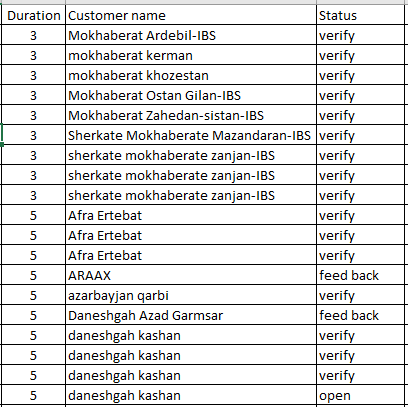This screenshot has width=408, height=407.
Task: Click feed back status of Daneshgah Azad Garmsar
Action: pyautogui.click(x=360, y=315)
